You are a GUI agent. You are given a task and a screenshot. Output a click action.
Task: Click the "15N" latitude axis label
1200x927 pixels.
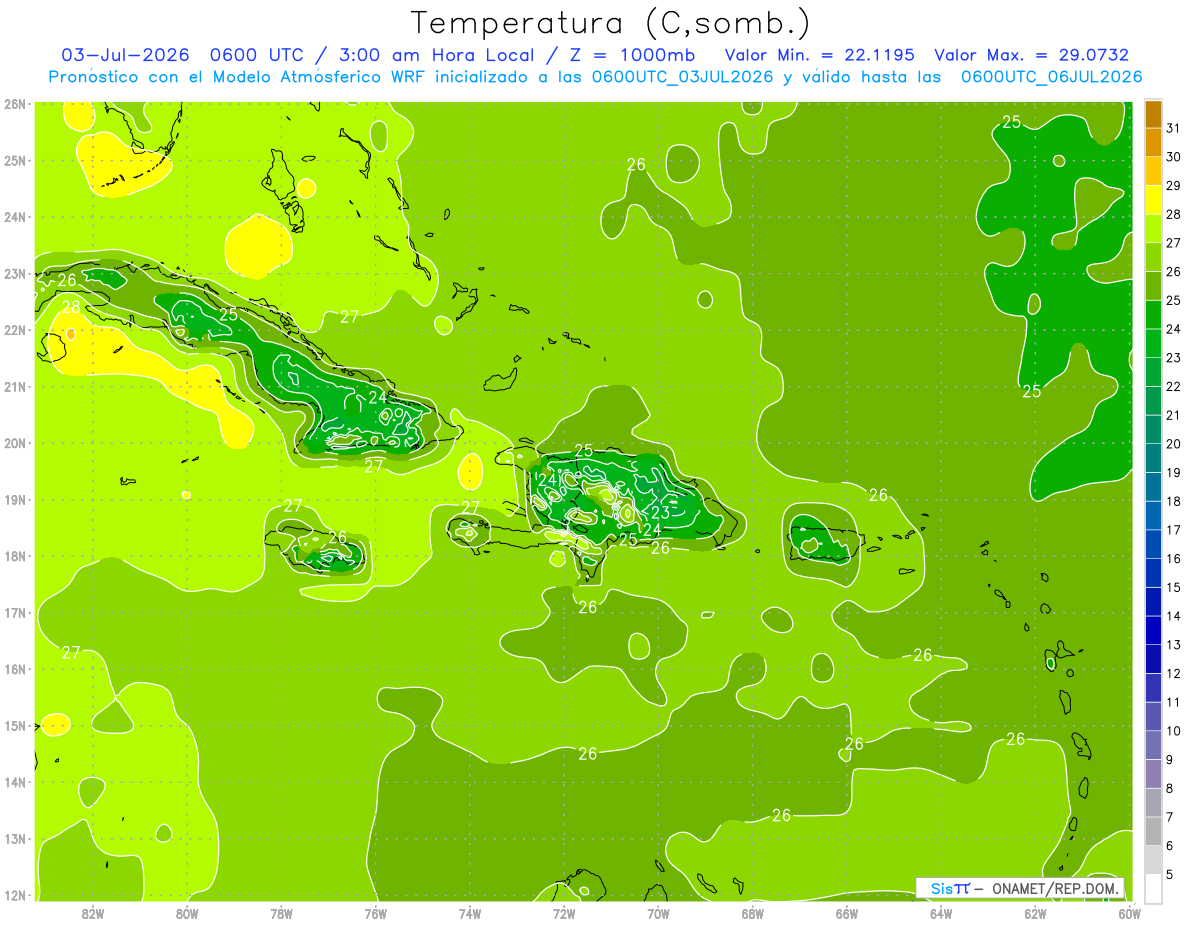[14, 726]
